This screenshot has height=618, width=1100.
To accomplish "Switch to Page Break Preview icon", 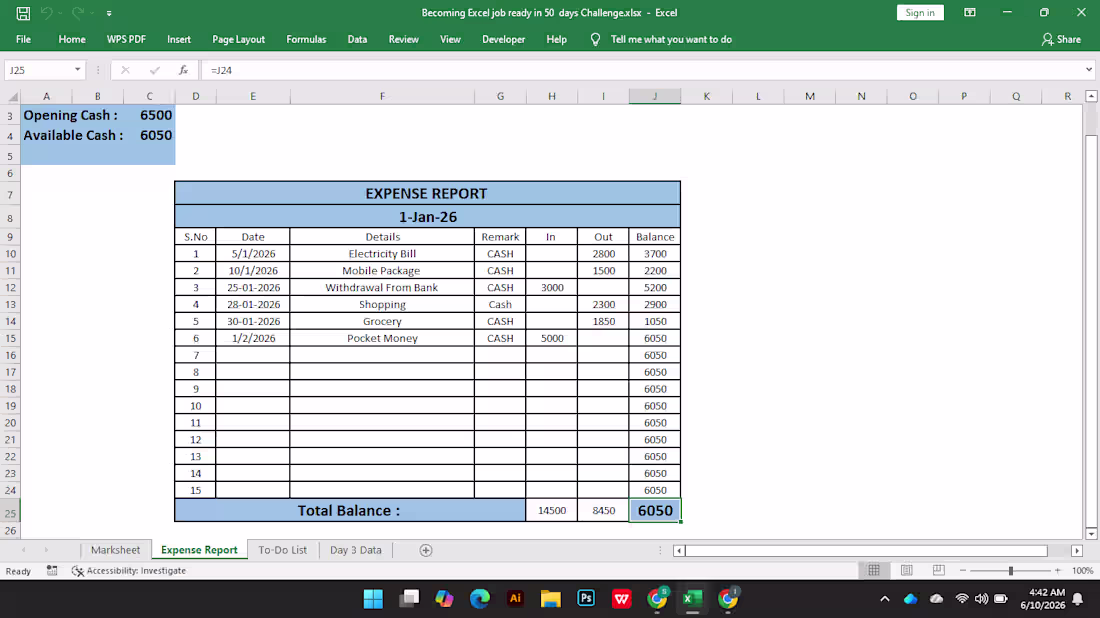I will [939, 570].
